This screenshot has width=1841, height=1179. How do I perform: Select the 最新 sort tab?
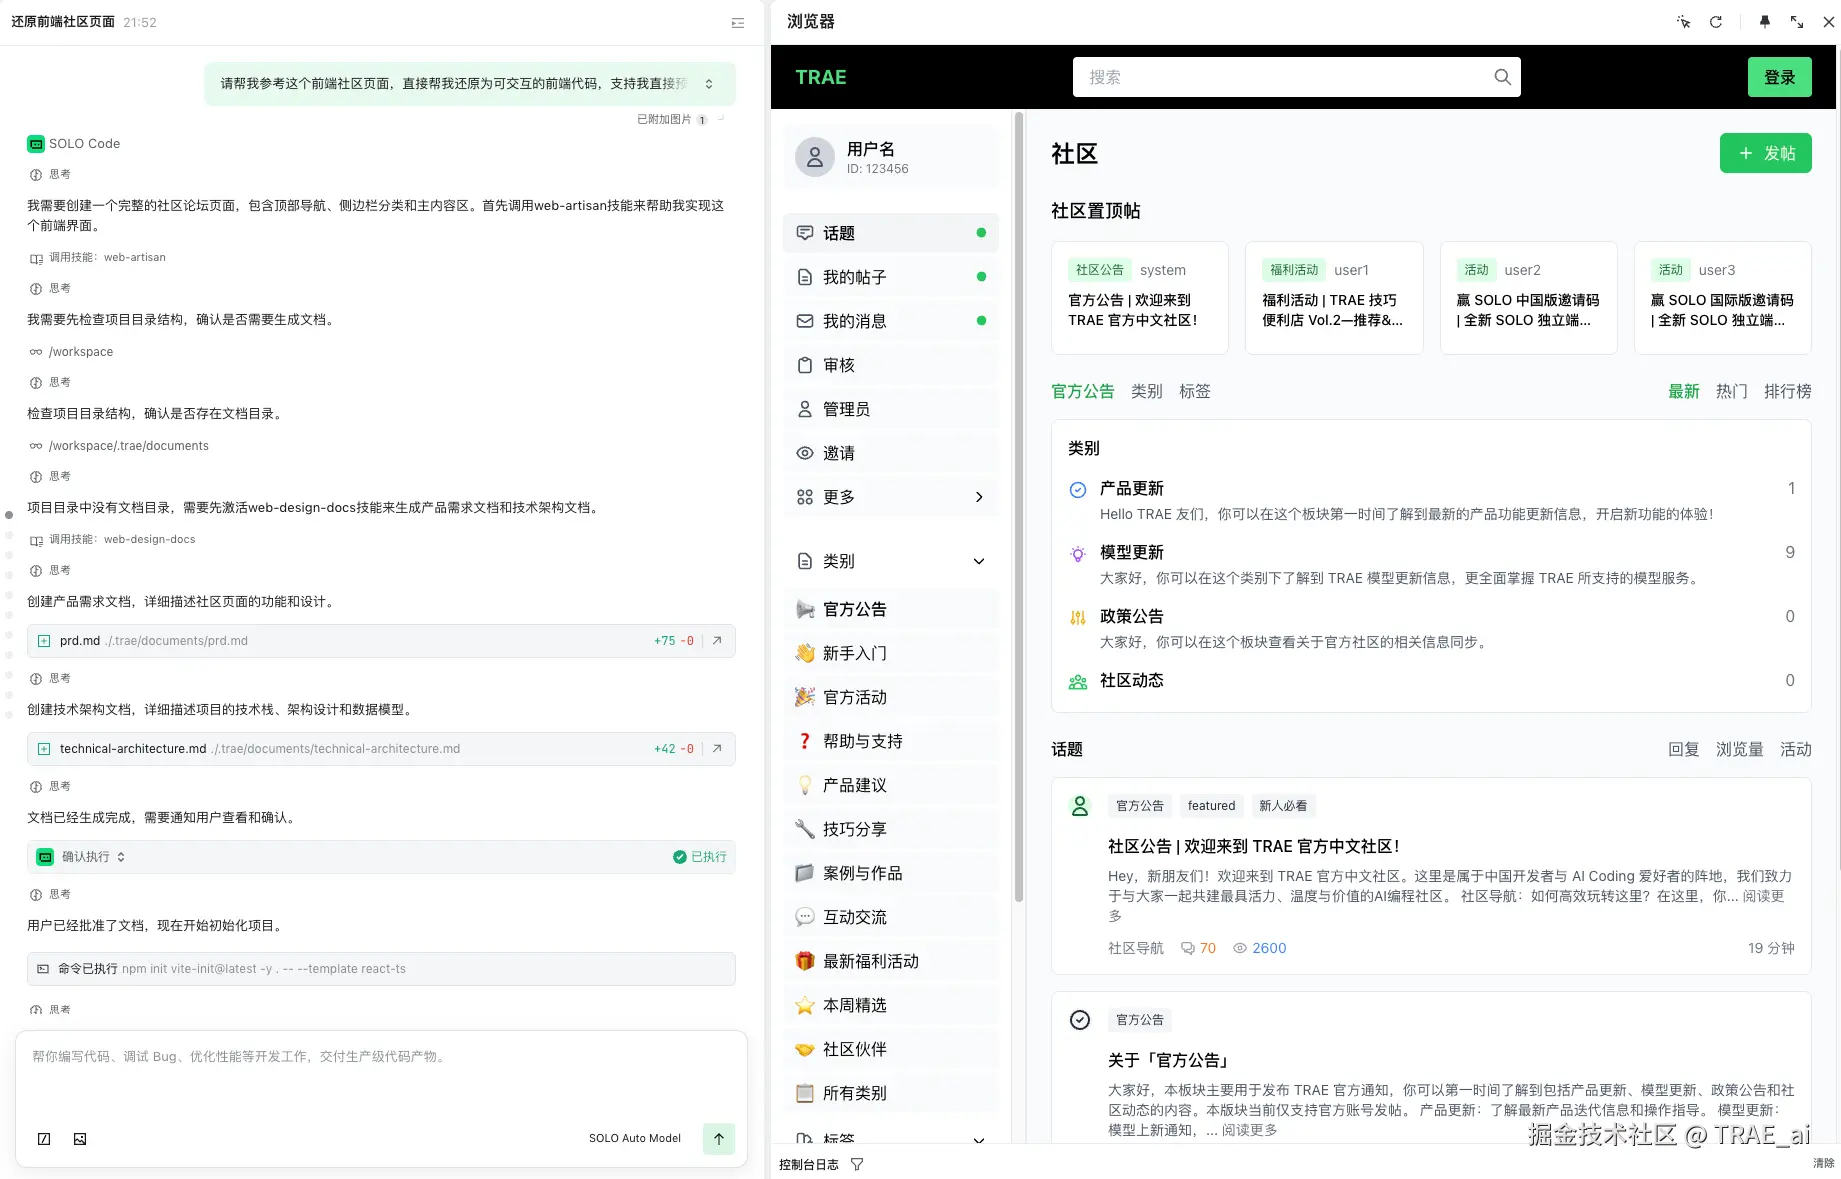pyautogui.click(x=1684, y=391)
